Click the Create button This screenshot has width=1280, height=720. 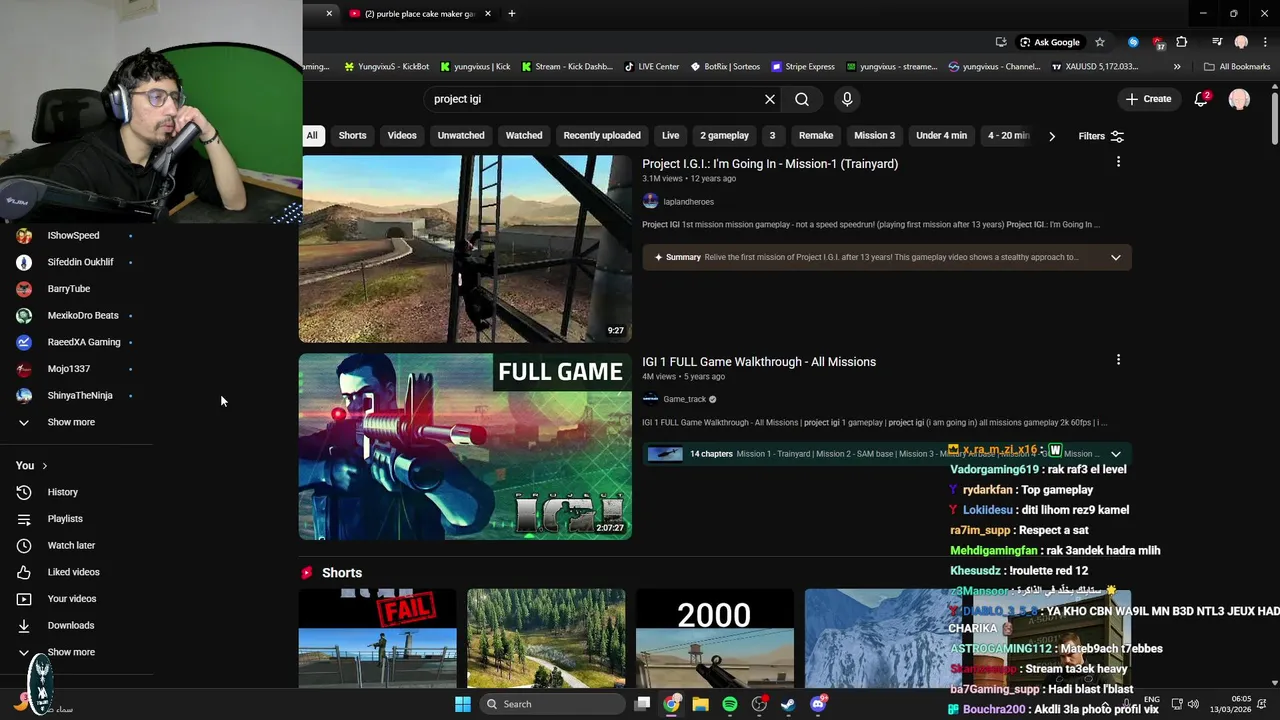click(1148, 99)
